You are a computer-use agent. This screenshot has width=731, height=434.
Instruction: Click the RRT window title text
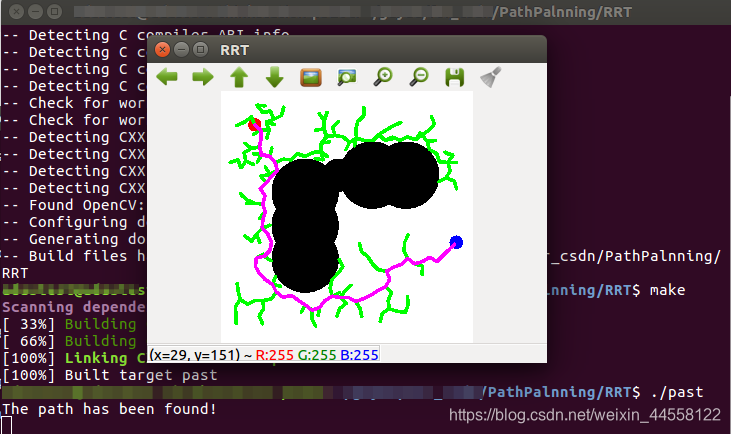pyautogui.click(x=234, y=50)
